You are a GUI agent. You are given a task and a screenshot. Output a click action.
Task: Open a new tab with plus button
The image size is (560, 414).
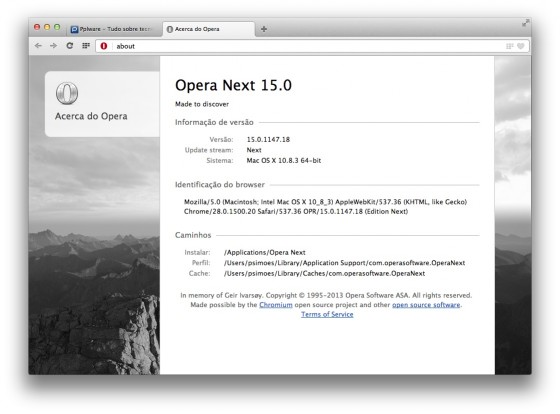point(264,29)
